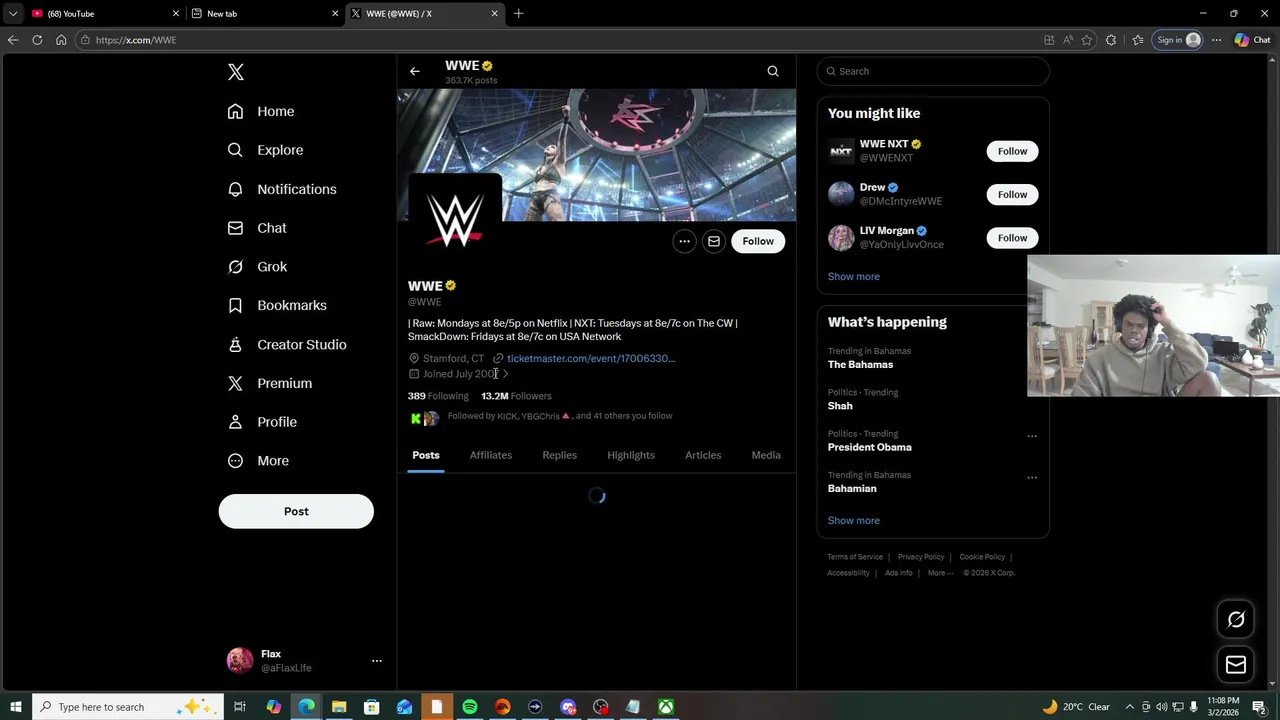Switch to the YouTube browser tab
This screenshot has height=720, width=1280.
pyautogui.click(x=105, y=13)
